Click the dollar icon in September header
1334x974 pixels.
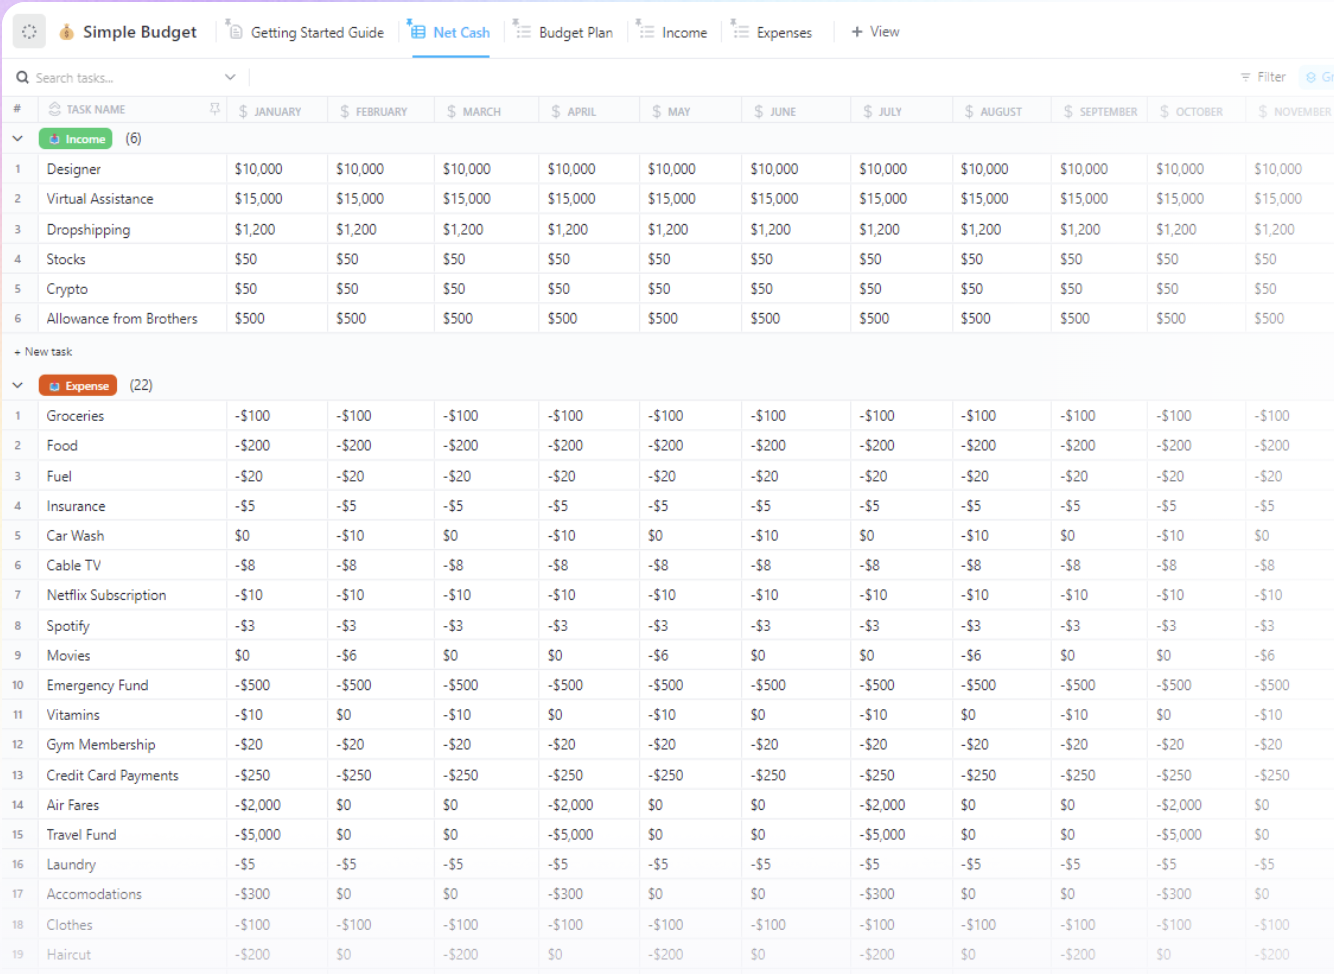pos(1068,111)
